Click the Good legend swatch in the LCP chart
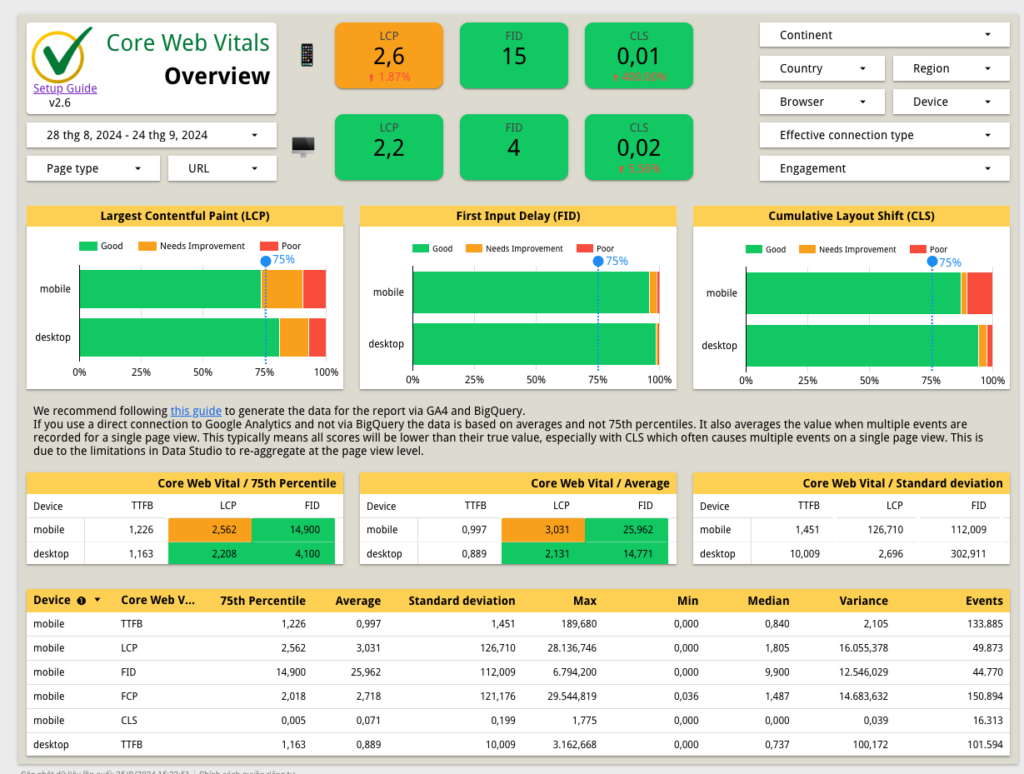Image resolution: width=1024 pixels, height=774 pixels. pyautogui.click(x=88, y=246)
